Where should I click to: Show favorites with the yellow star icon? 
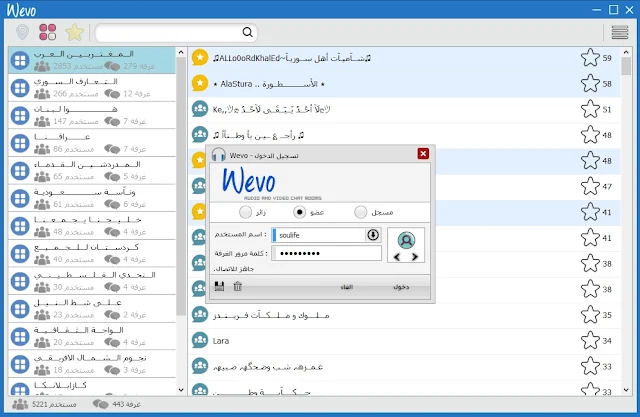(x=74, y=32)
